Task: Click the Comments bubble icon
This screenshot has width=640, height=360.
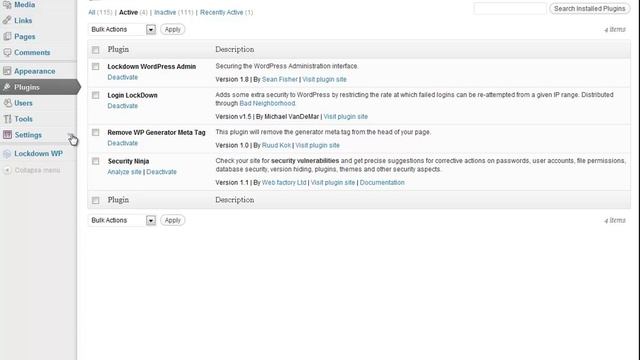Action: point(7,52)
